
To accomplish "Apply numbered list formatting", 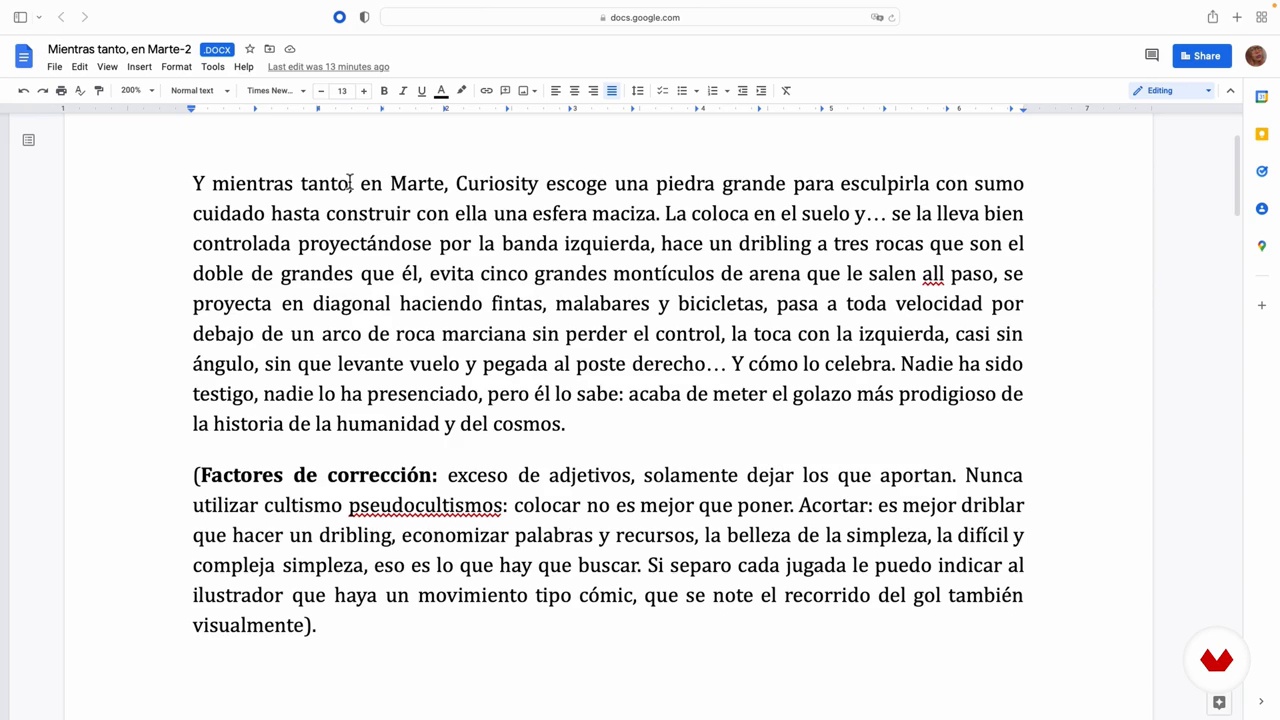I will click(x=712, y=91).
